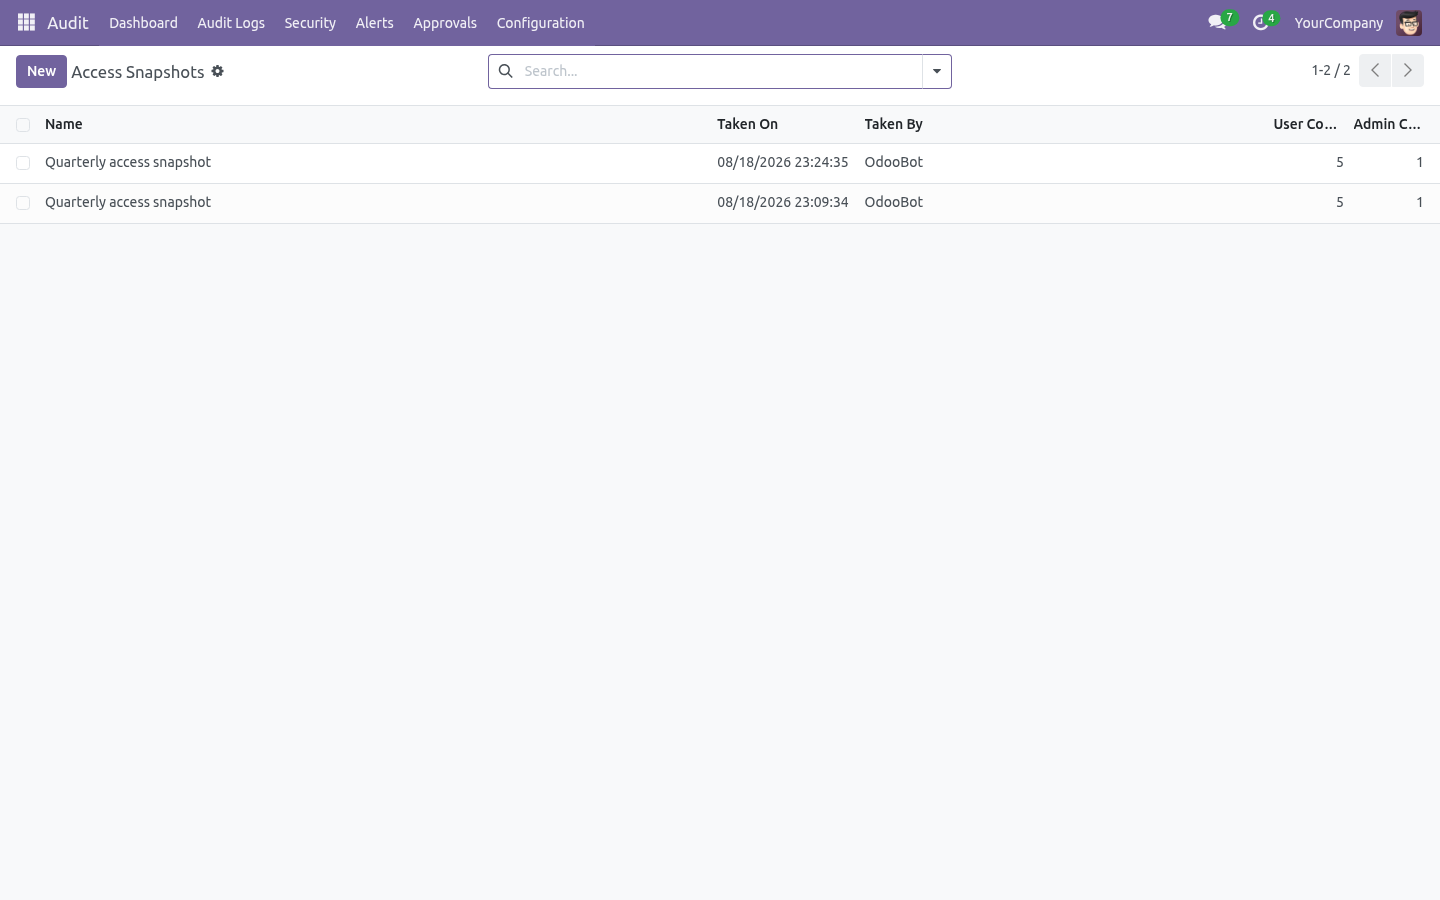This screenshot has width=1440, height=900.
Task: Open the snapshot dated 08/18/2026 23:24:35
Action: click(782, 162)
